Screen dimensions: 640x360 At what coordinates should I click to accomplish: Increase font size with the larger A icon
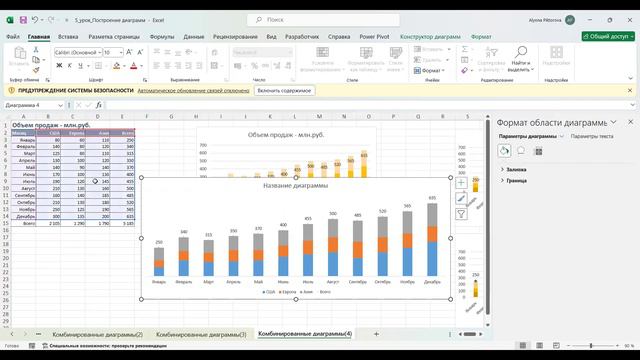pyautogui.click(x=129, y=52)
